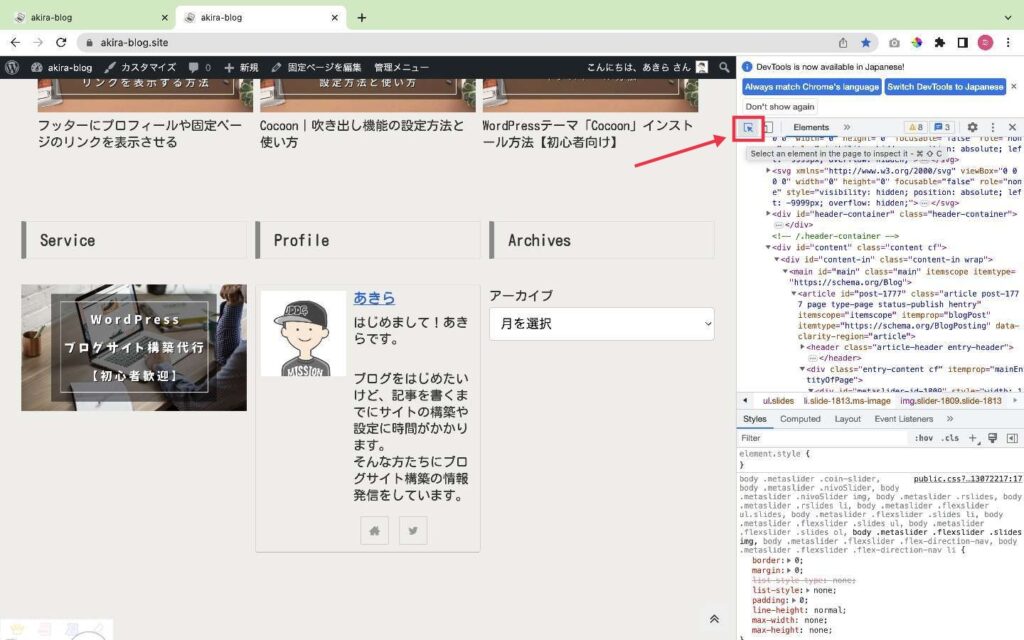Expand the header-container div node
The height and width of the screenshot is (640, 1024).
click(768, 214)
